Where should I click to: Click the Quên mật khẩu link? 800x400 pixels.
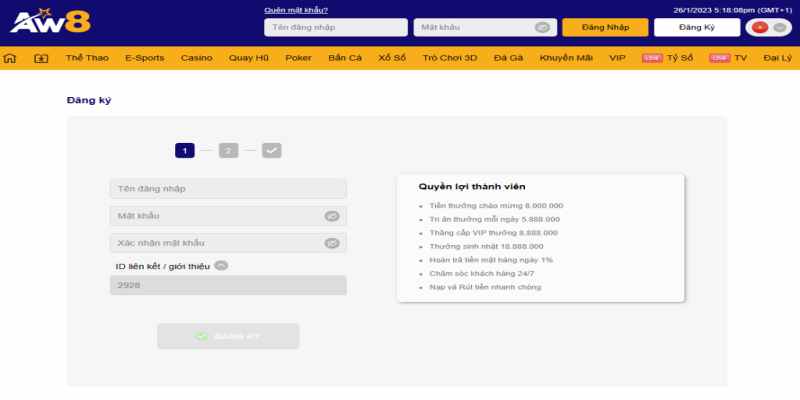[296, 10]
